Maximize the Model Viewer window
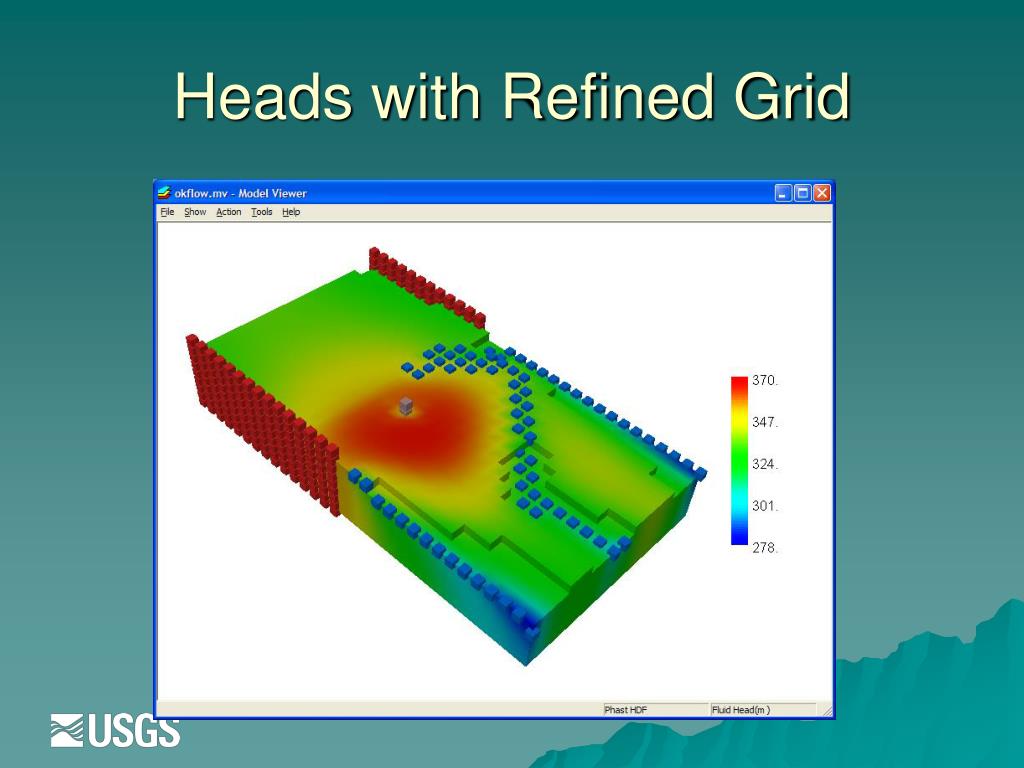1024x768 pixels. point(803,193)
